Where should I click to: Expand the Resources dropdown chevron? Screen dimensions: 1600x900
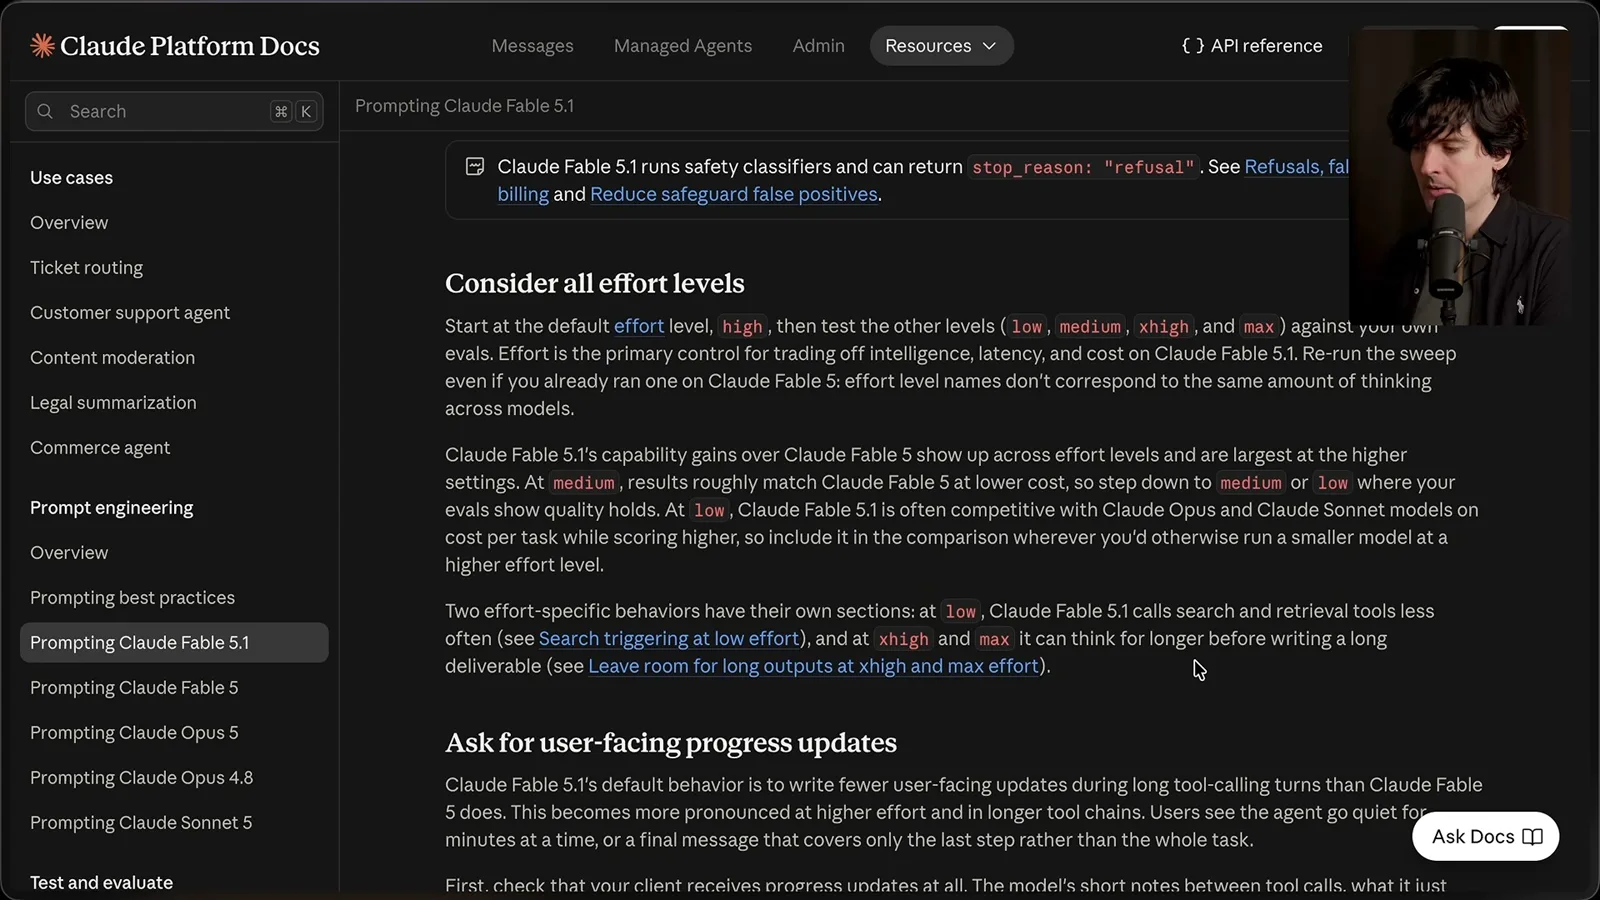[989, 46]
